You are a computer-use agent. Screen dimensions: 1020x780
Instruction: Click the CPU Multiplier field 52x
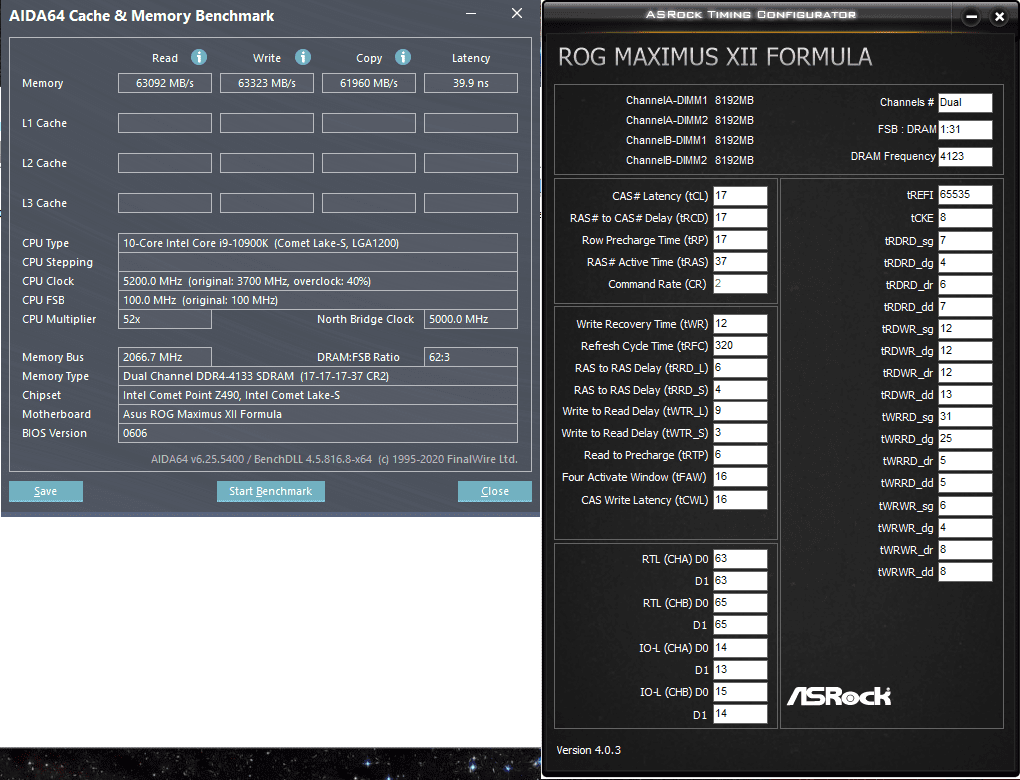tap(165, 319)
